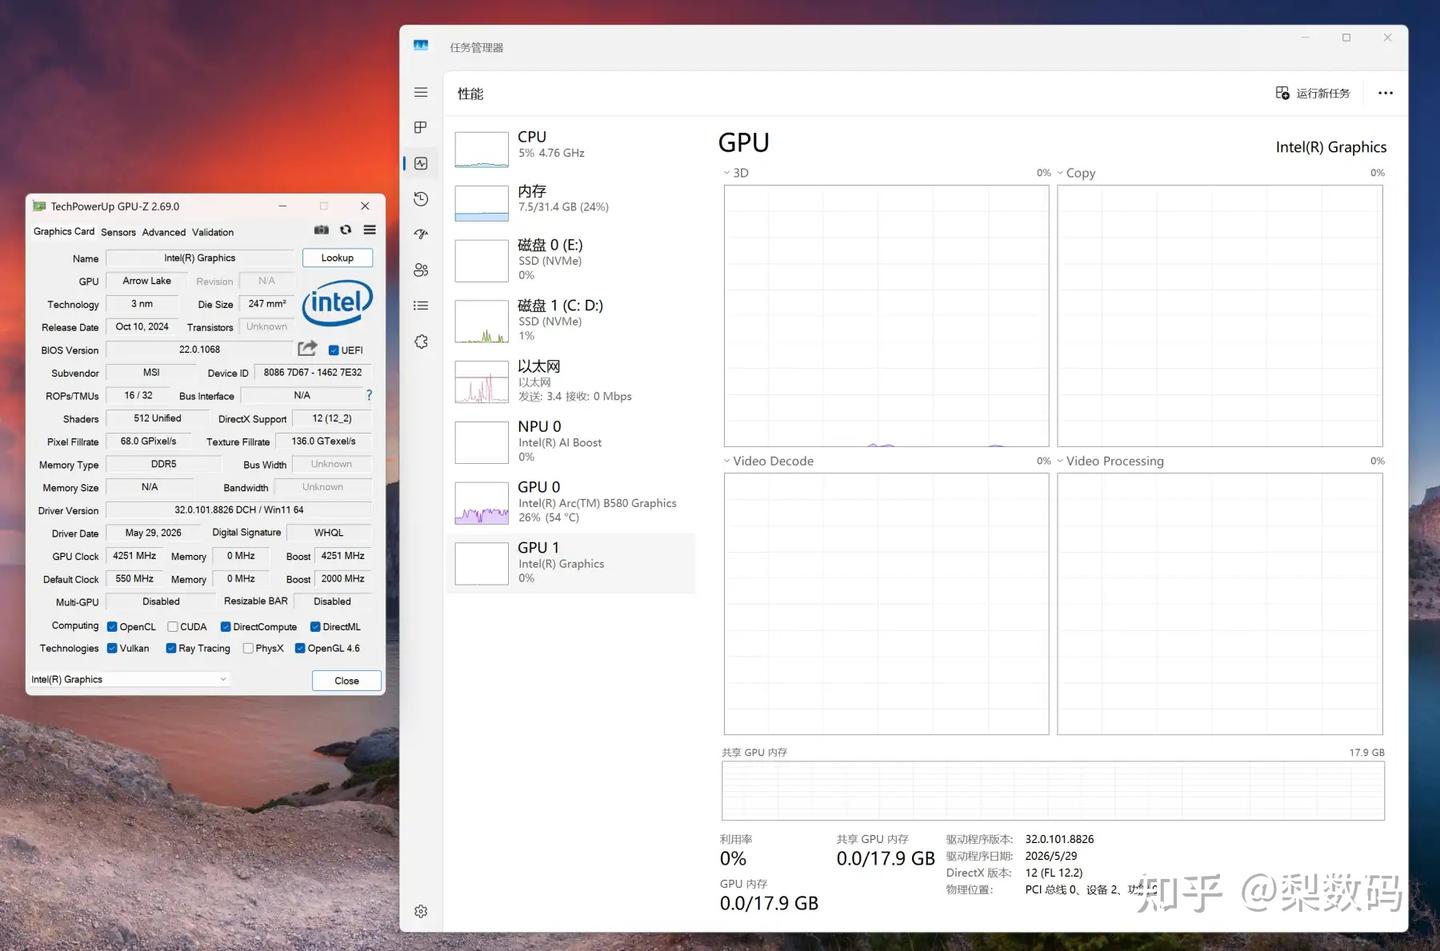Toggle the OpenGL 4.6 checkbox
This screenshot has width=1440, height=951.
[x=300, y=648]
